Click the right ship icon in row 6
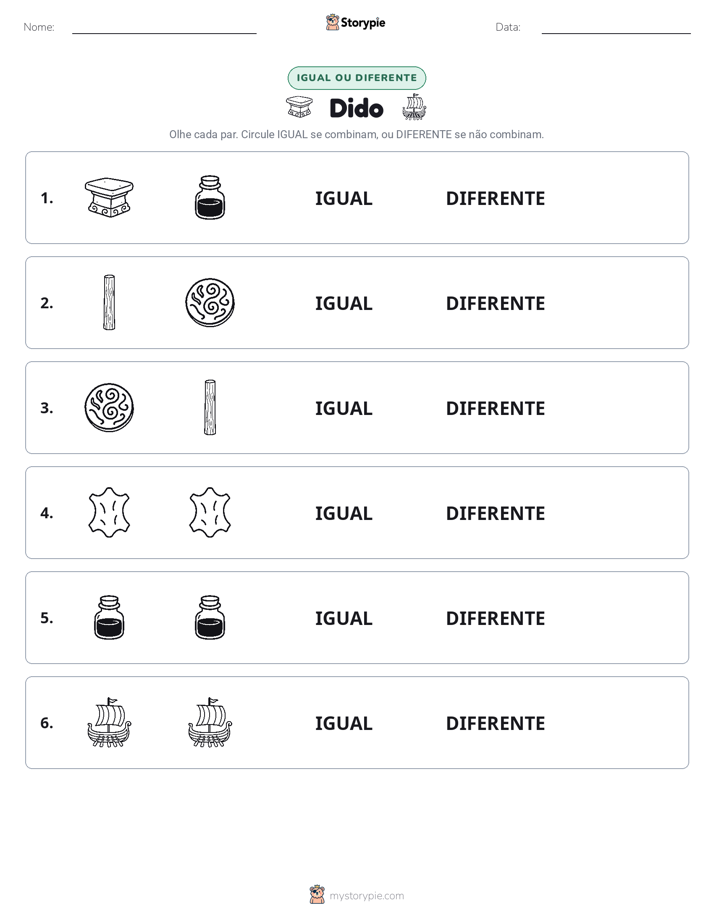This screenshot has width=714, height=924. pyautogui.click(x=210, y=722)
